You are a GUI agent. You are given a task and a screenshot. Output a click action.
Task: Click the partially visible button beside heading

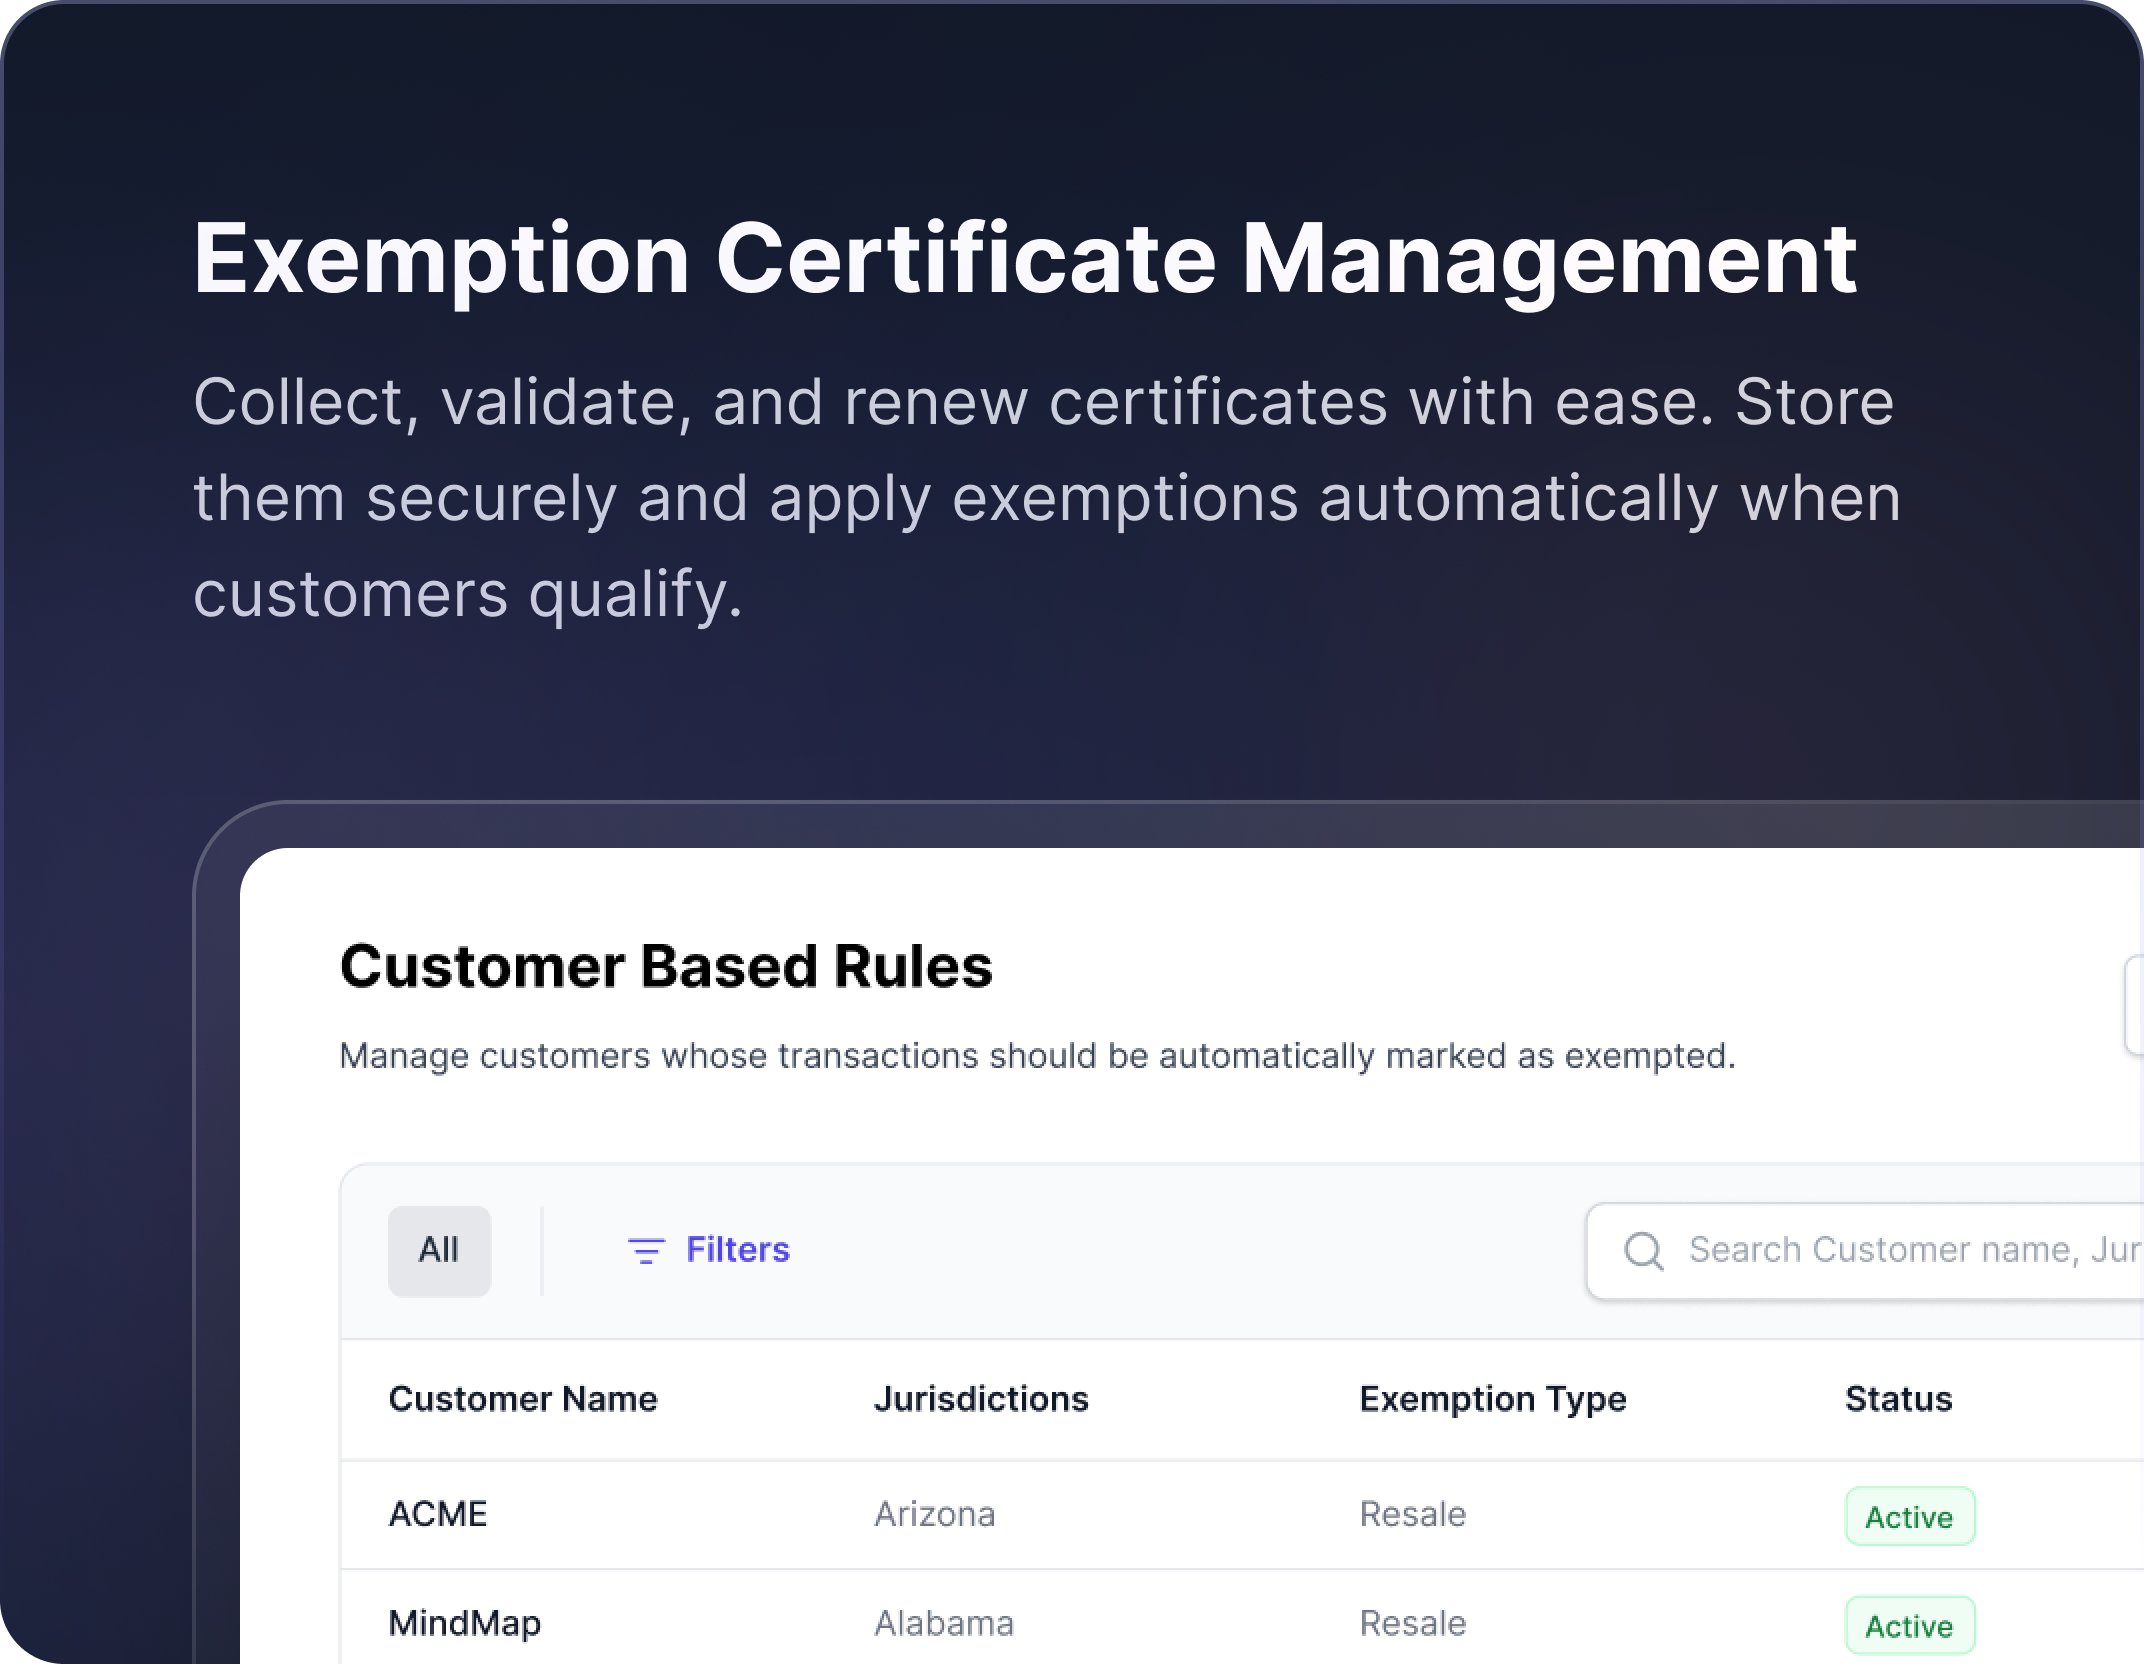[x=2134, y=1005]
